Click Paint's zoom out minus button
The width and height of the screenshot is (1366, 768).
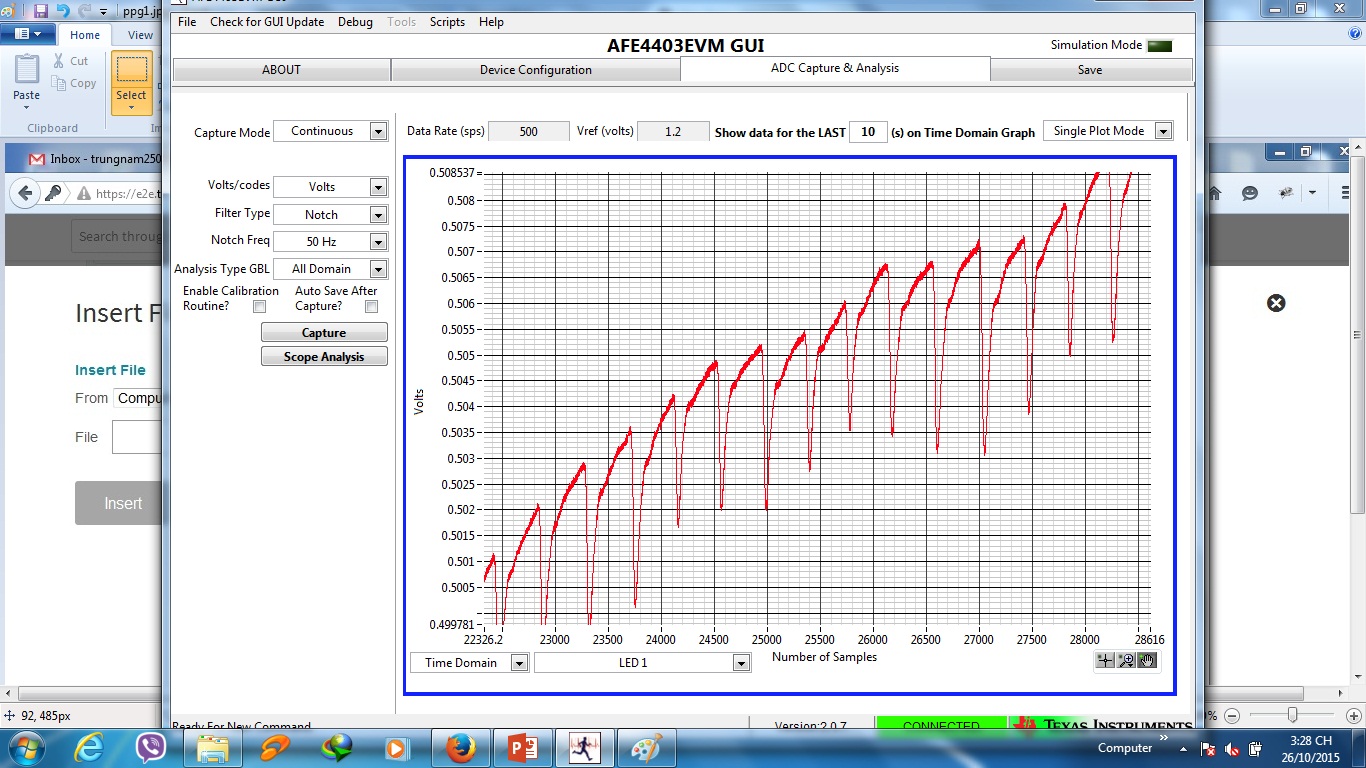[1232, 715]
